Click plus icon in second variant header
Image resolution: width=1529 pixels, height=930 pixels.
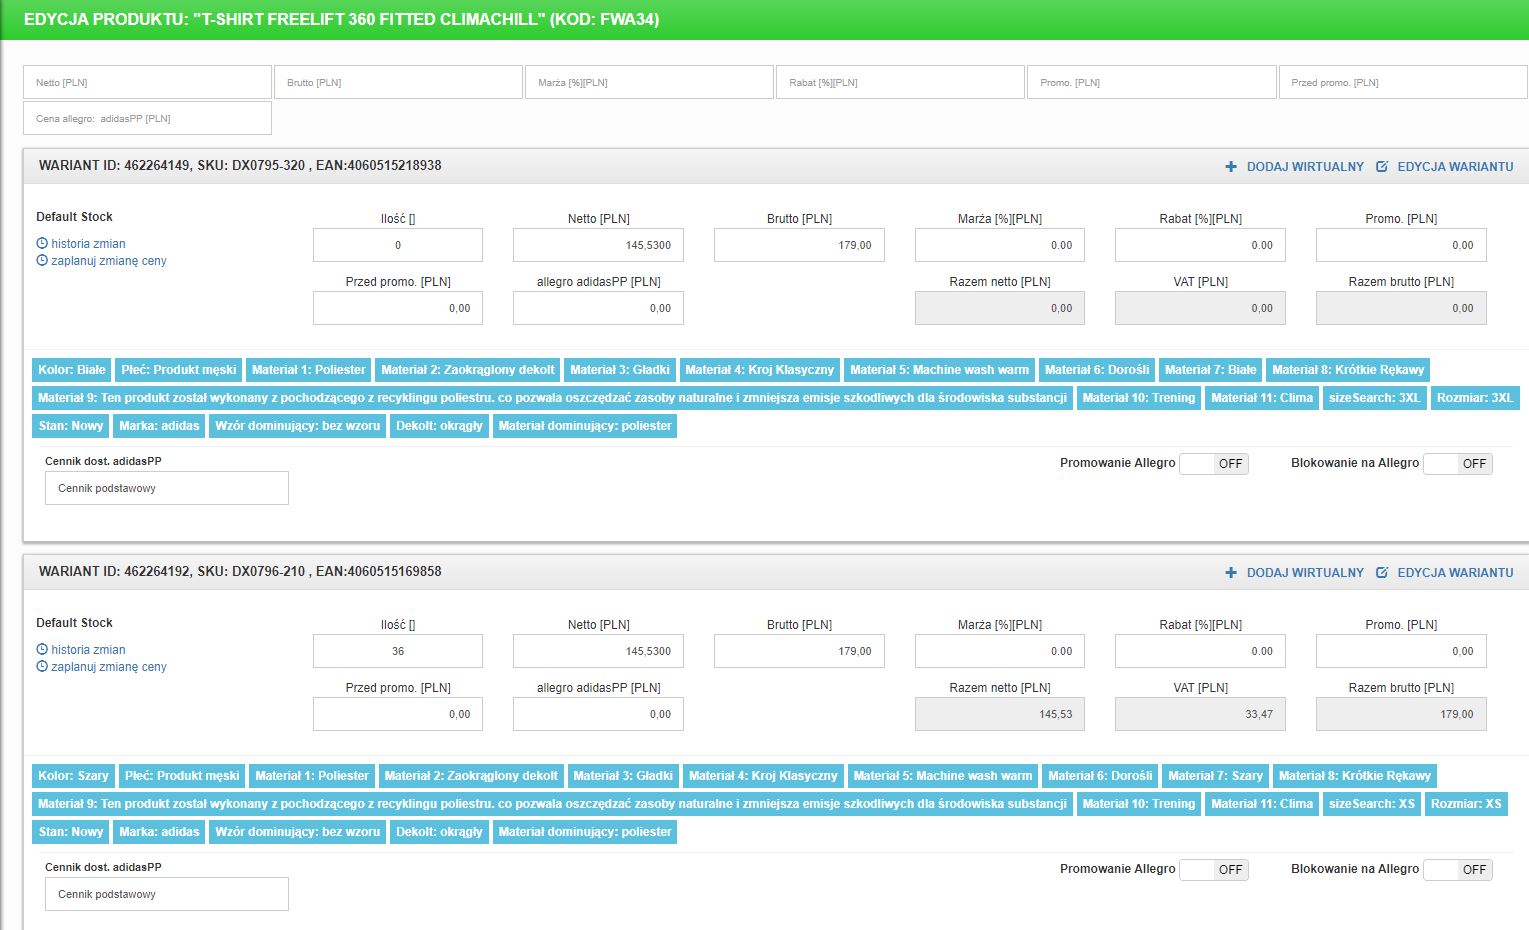pyautogui.click(x=1231, y=573)
